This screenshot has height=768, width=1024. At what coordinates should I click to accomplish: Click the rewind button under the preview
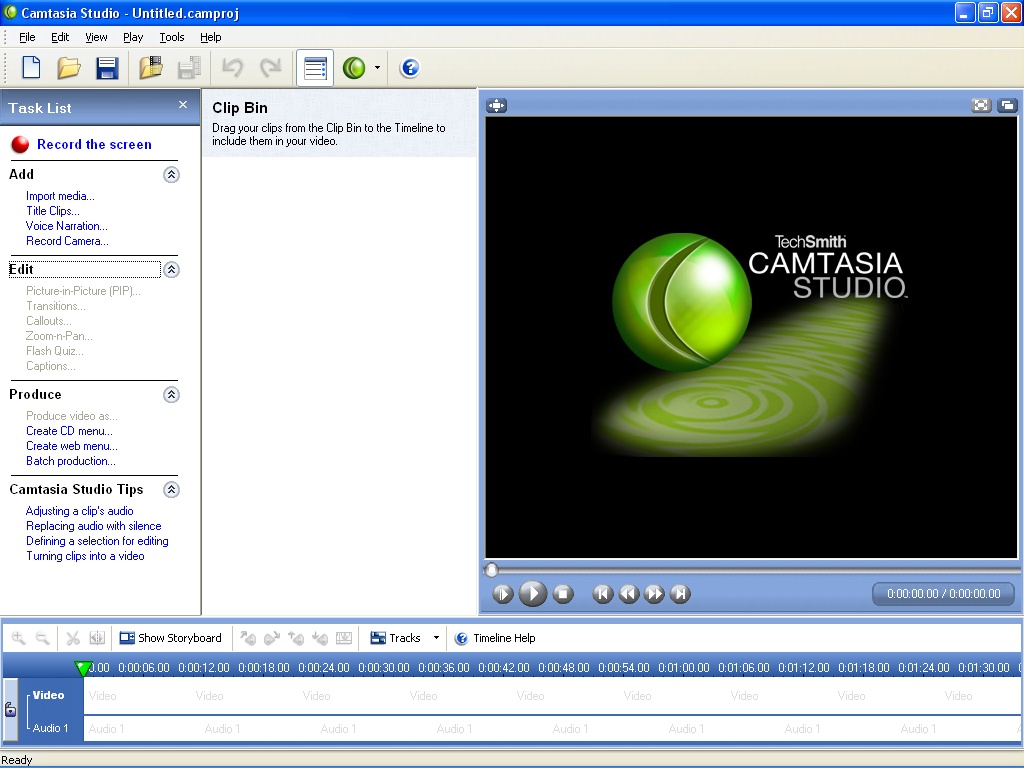coord(629,594)
